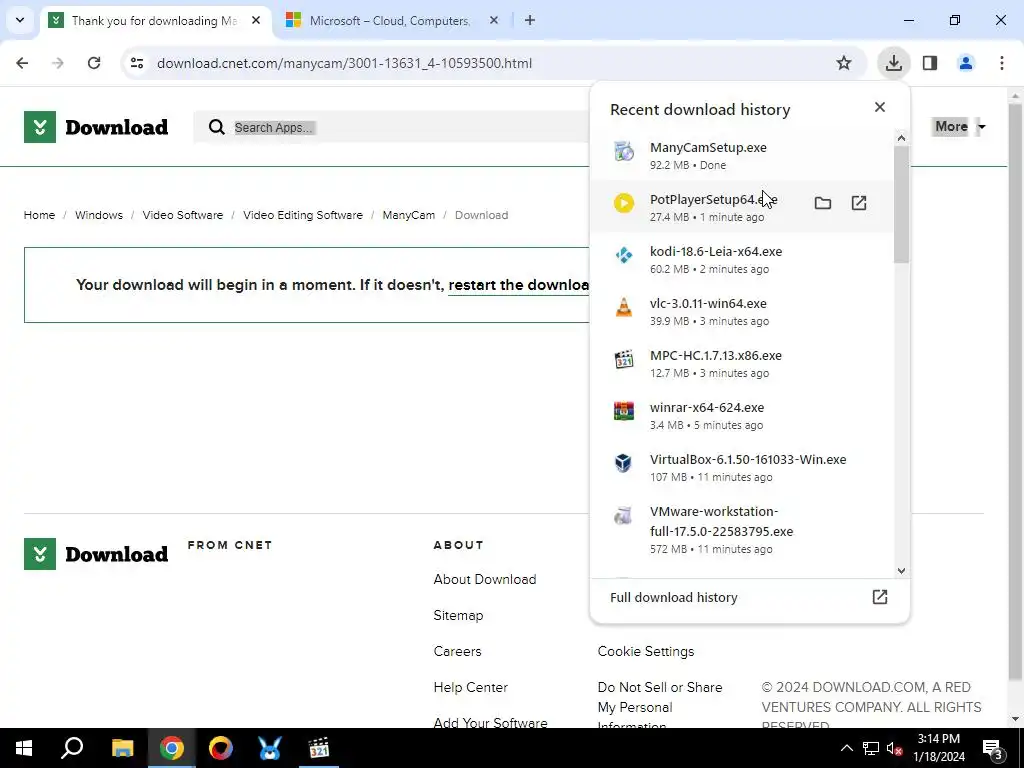Click the taskbar clock showing 3:14 PM
Viewport: 1024px width, 768px height.
click(x=938, y=748)
